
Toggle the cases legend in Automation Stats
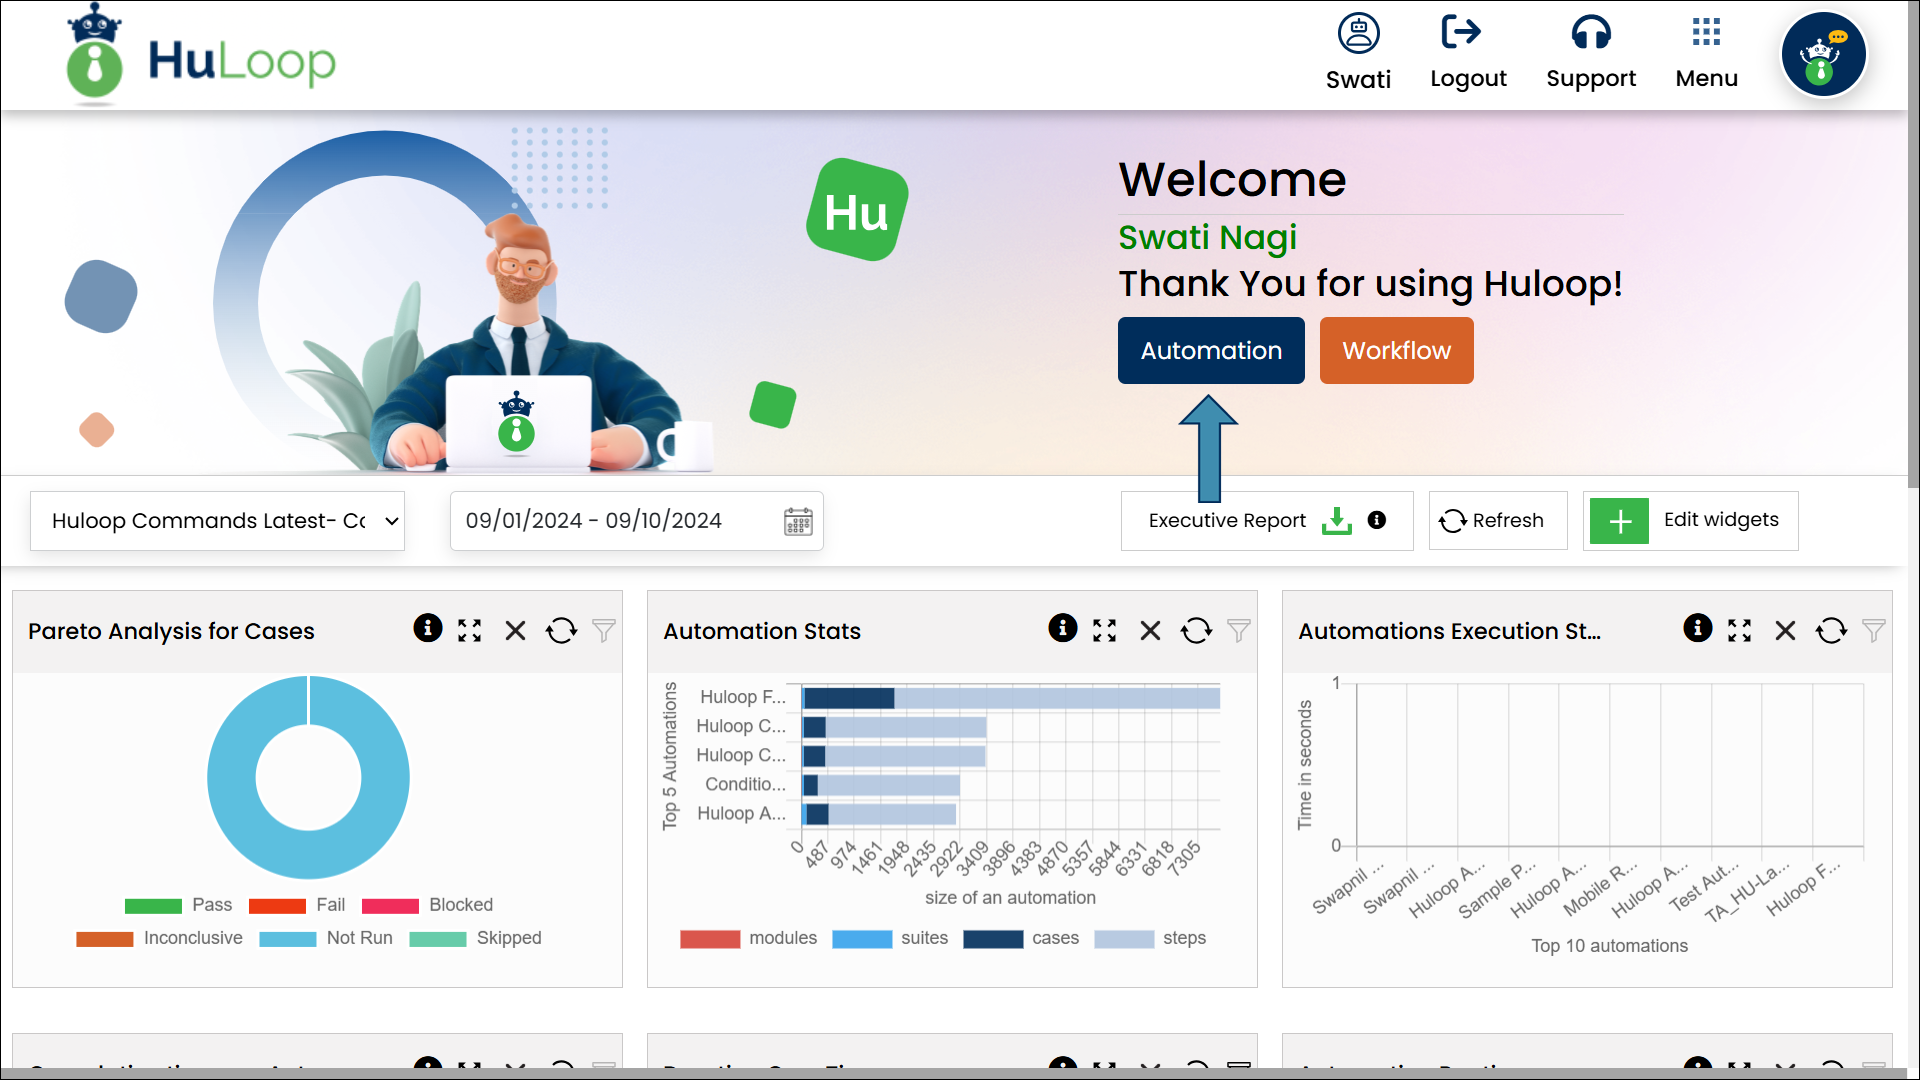coord(1054,938)
